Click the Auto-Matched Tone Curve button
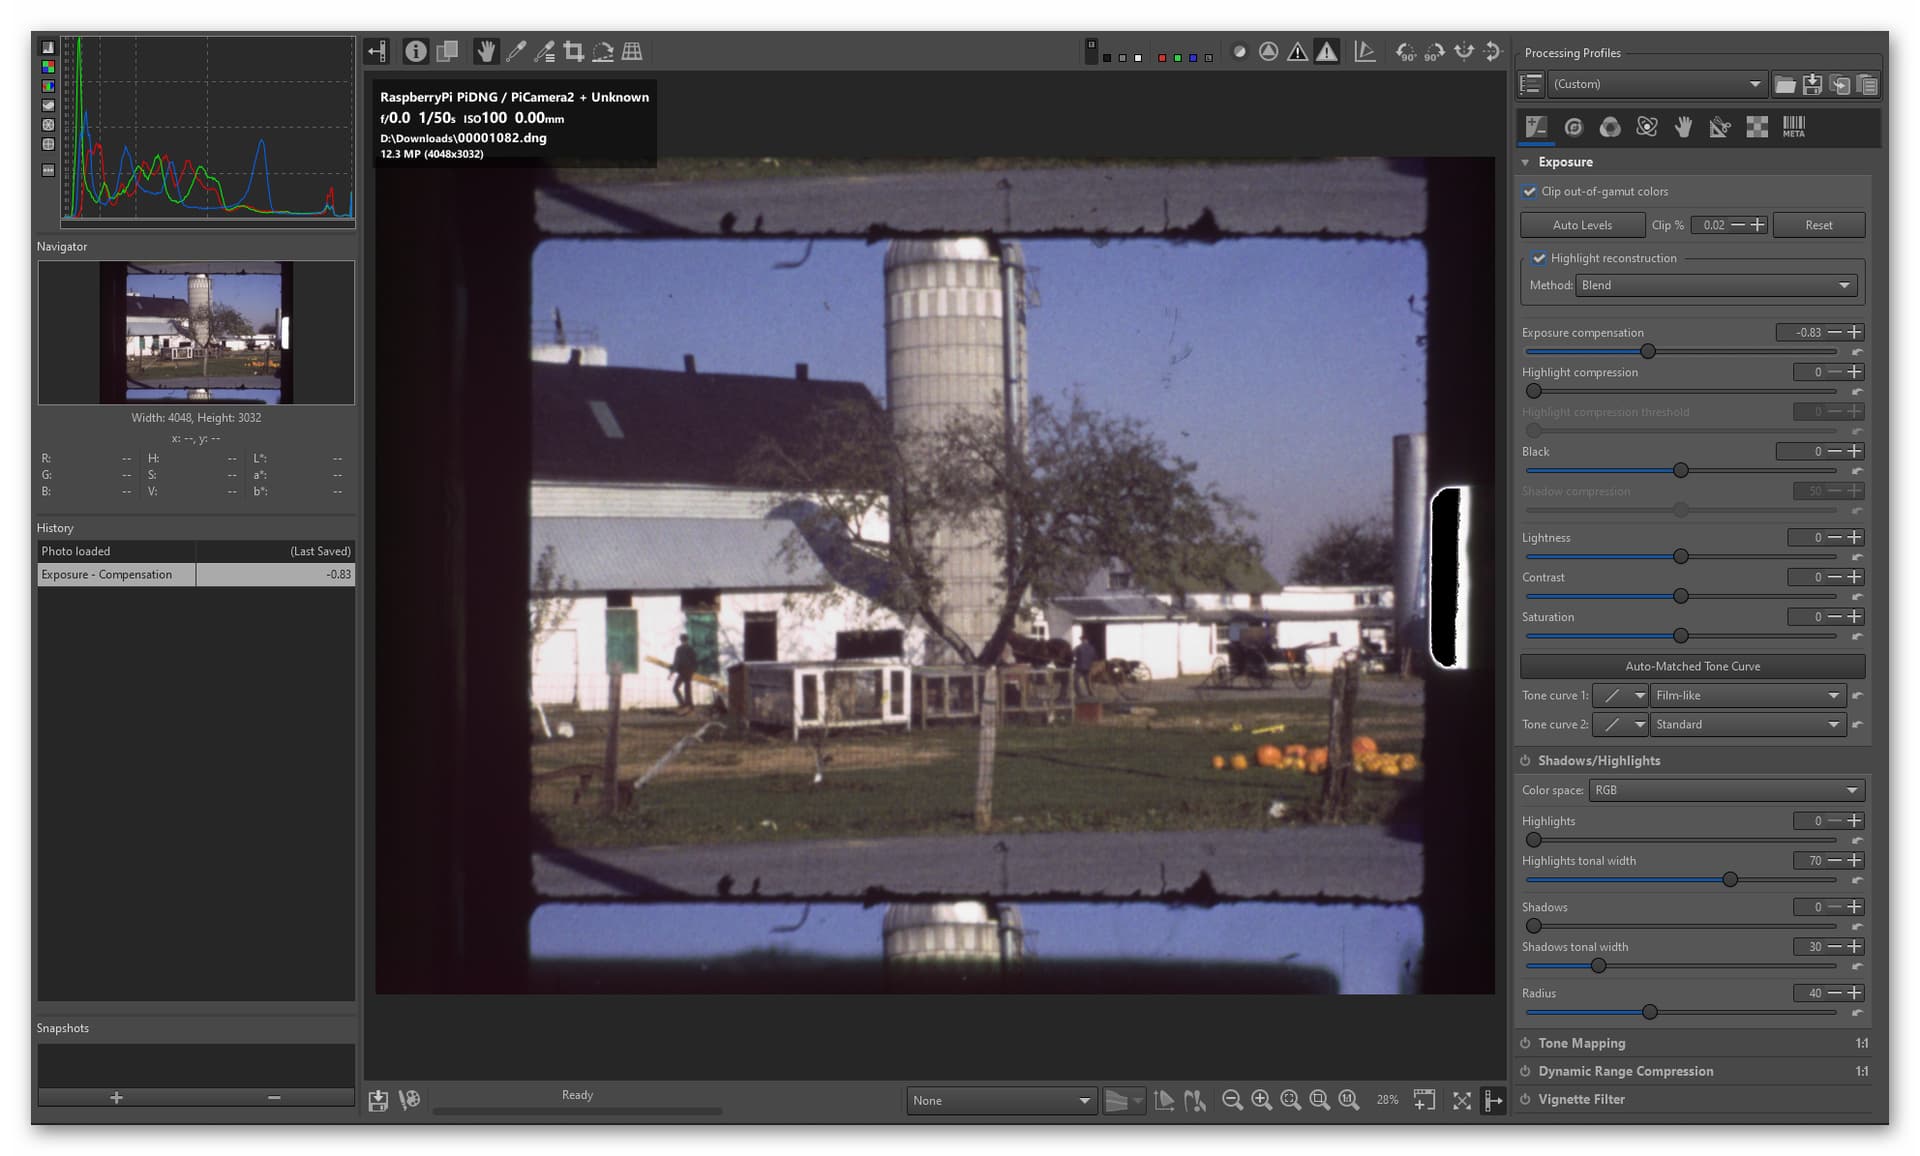 coord(1692,666)
